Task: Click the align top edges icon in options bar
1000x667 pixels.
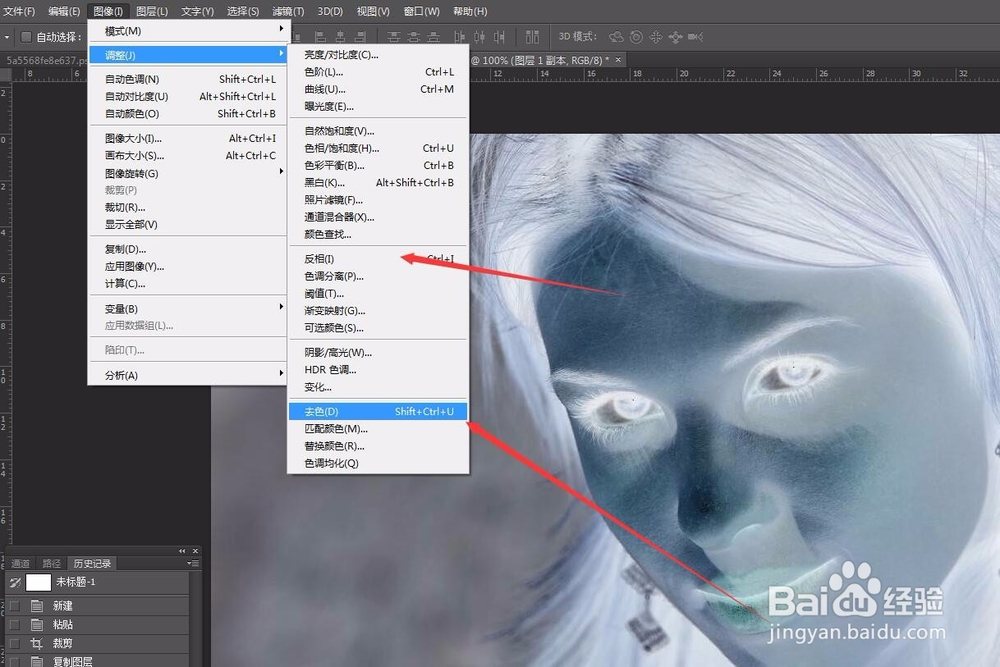Action: pyautogui.click(x=393, y=37)
